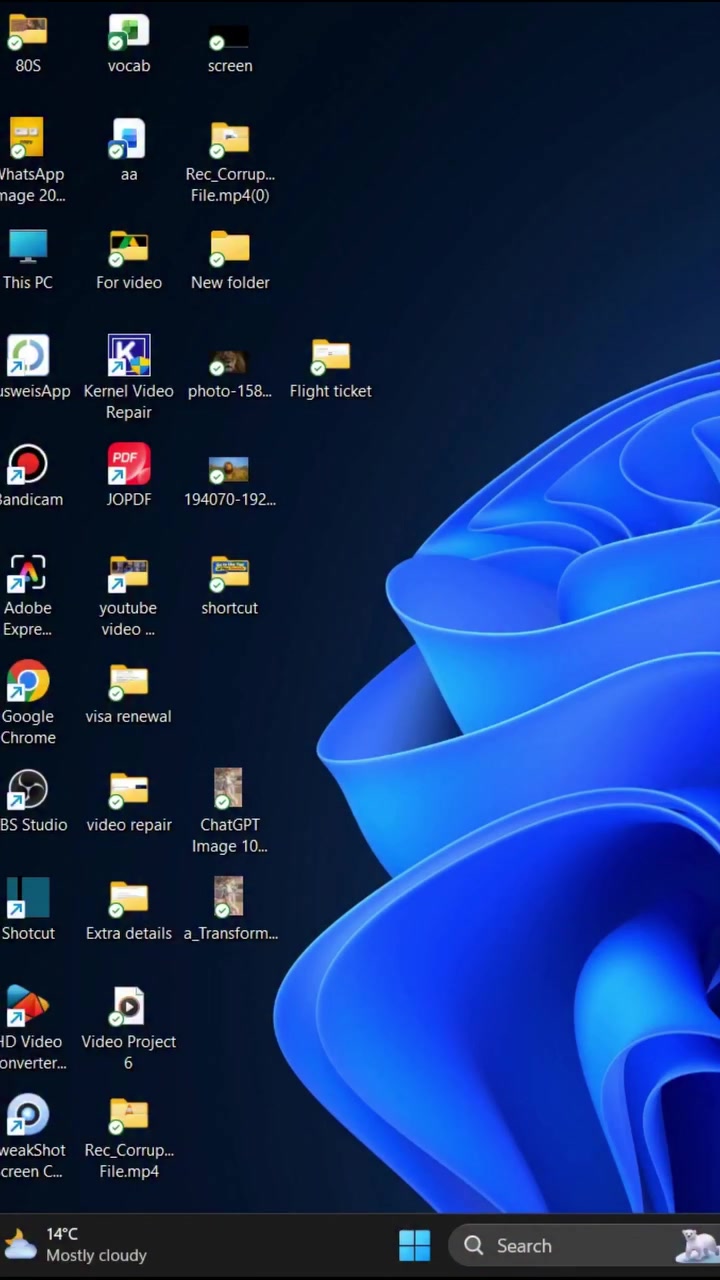
Task: Select the Adobe Express shortcut icon
Action: 27,573
